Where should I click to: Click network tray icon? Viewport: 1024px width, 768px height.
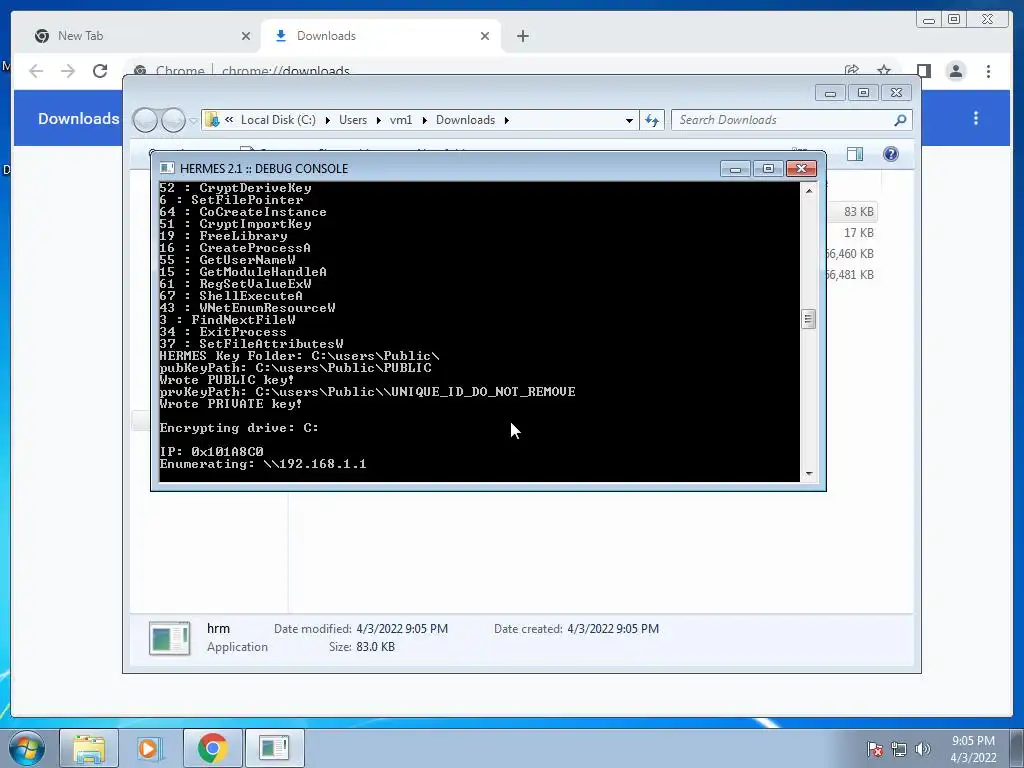pos(899,749)
